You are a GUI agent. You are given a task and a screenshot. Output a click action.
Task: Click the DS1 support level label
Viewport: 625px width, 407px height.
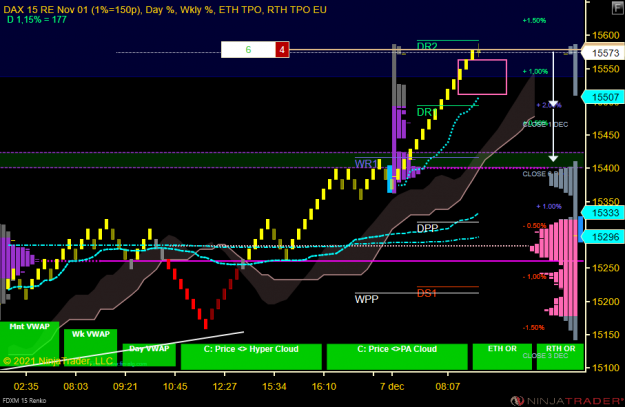tap(426, 293)
